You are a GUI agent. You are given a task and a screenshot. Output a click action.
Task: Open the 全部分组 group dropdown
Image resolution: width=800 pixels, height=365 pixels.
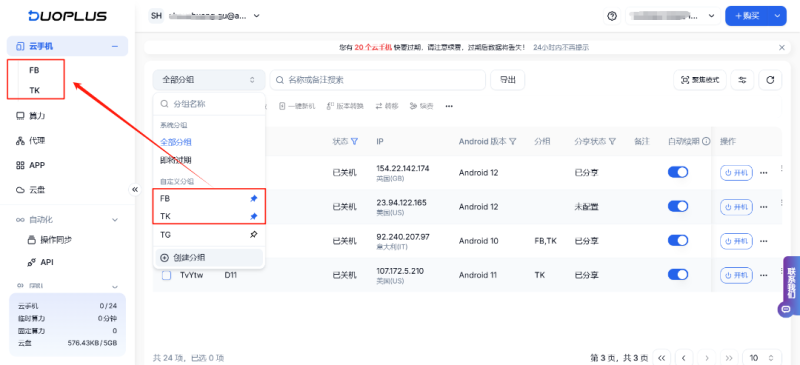coord(209,80)
